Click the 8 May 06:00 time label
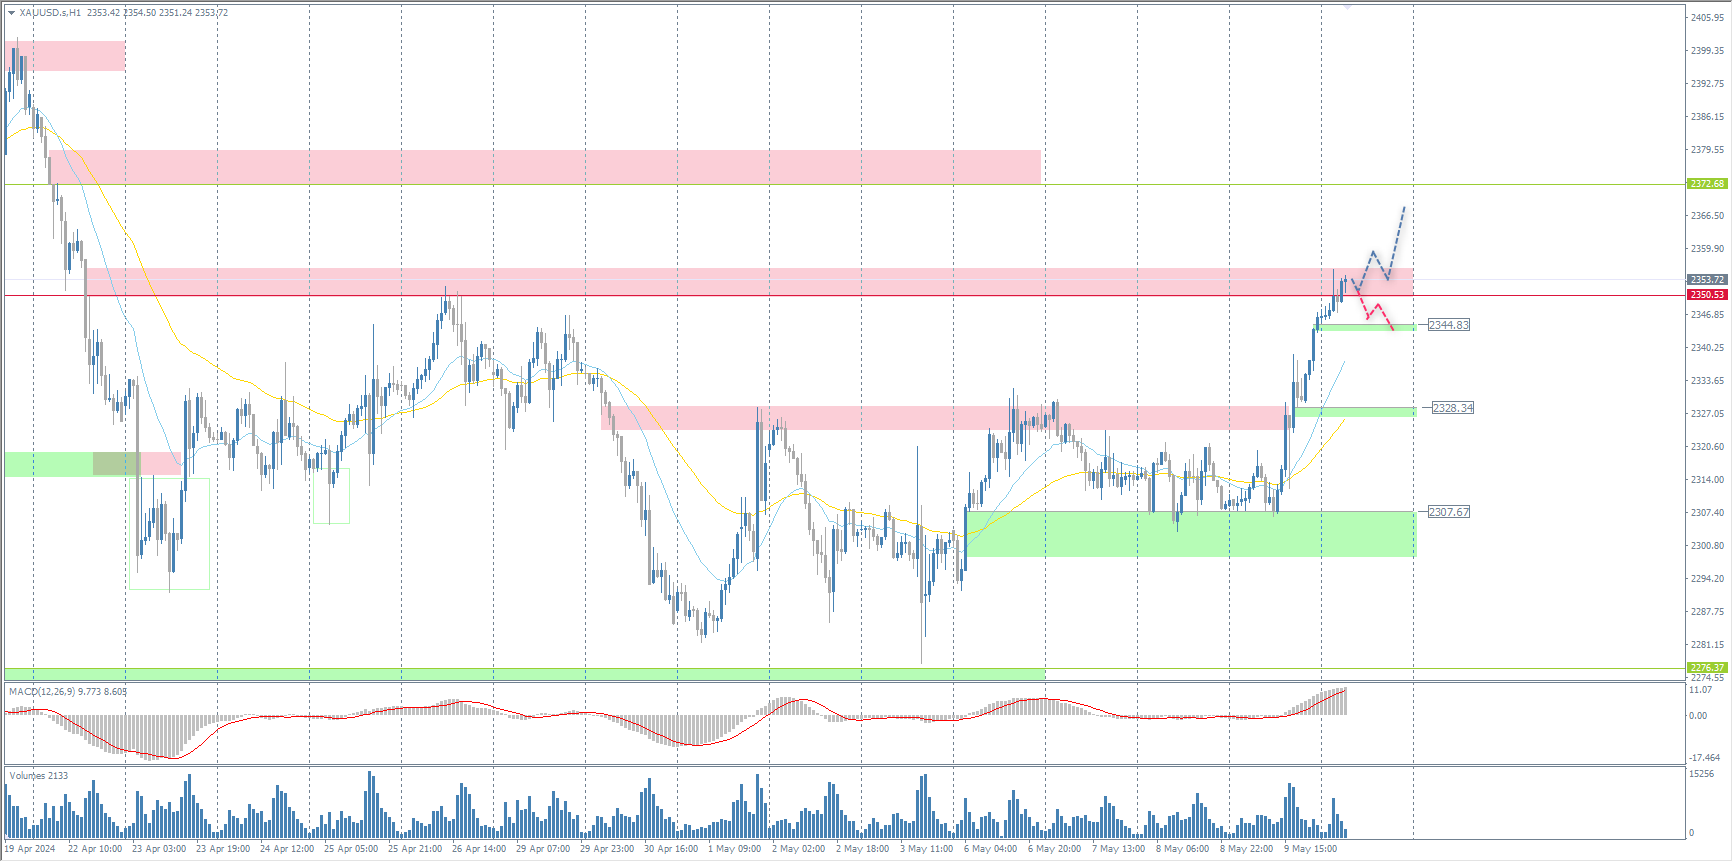This screenshot has height=862, width=1733. click(x=1183, y=849)
